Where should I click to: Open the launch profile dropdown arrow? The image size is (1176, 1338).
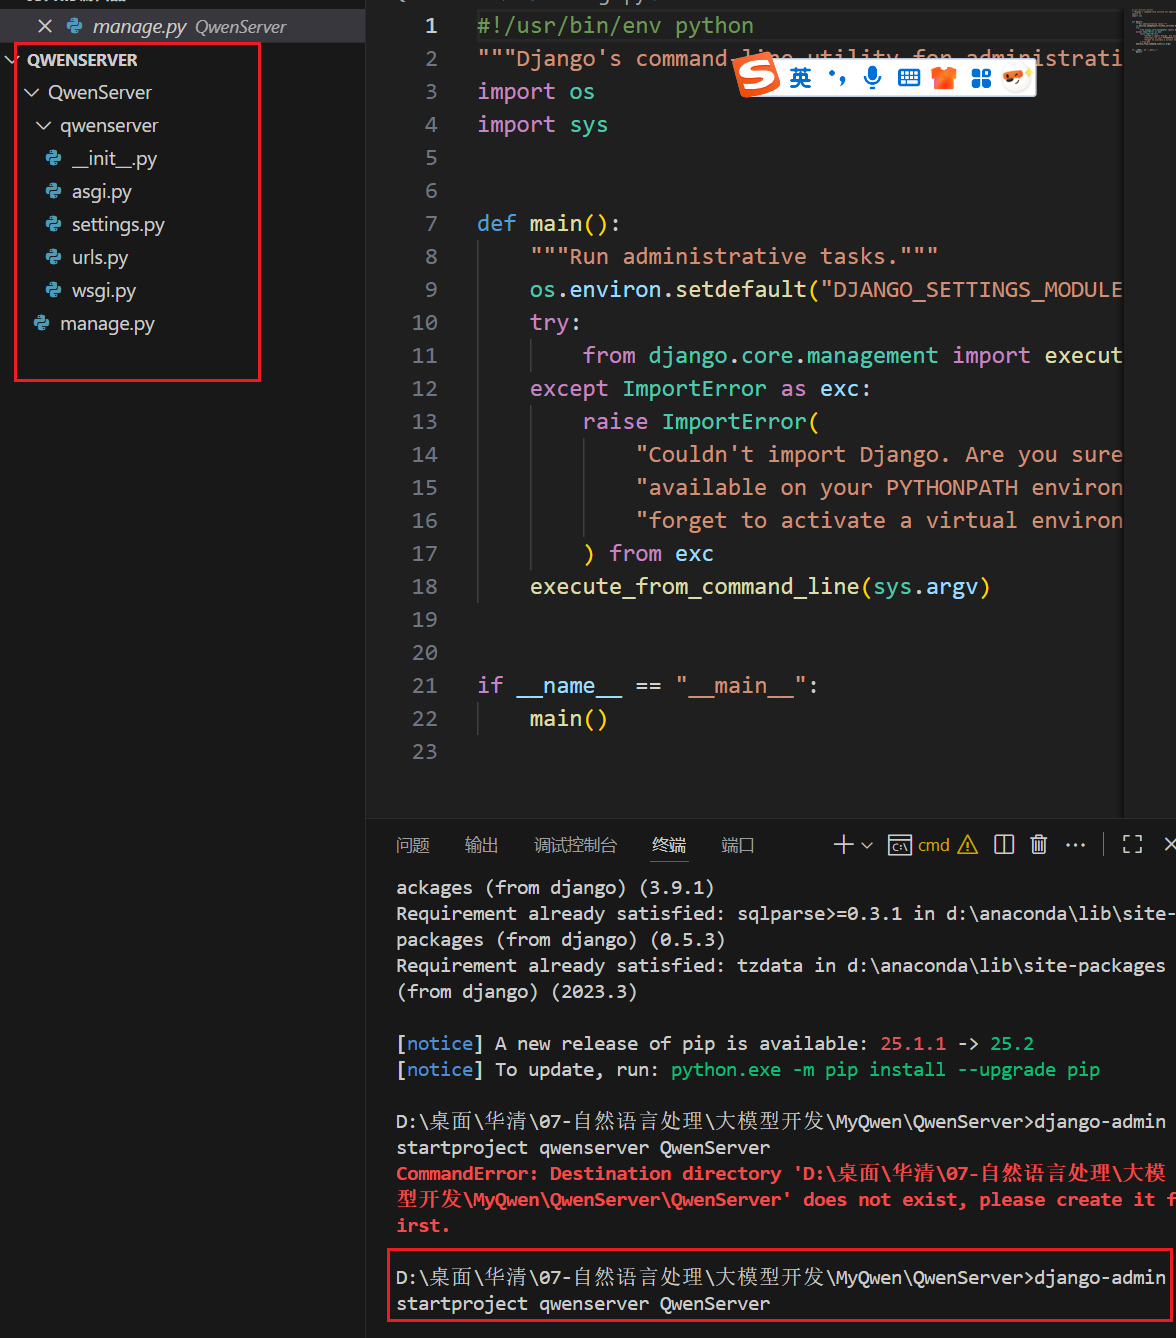867,845
